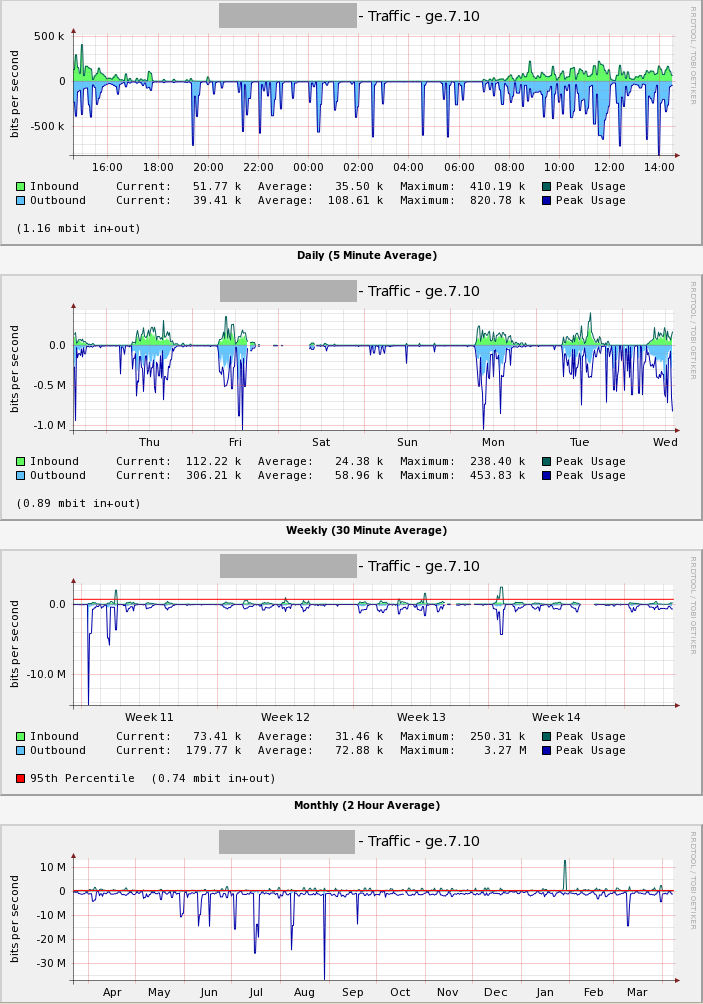Click the monthly Traffic graph with Week labels
Viewport: 703px width, 1004px height.
click(x=351, y=672)
